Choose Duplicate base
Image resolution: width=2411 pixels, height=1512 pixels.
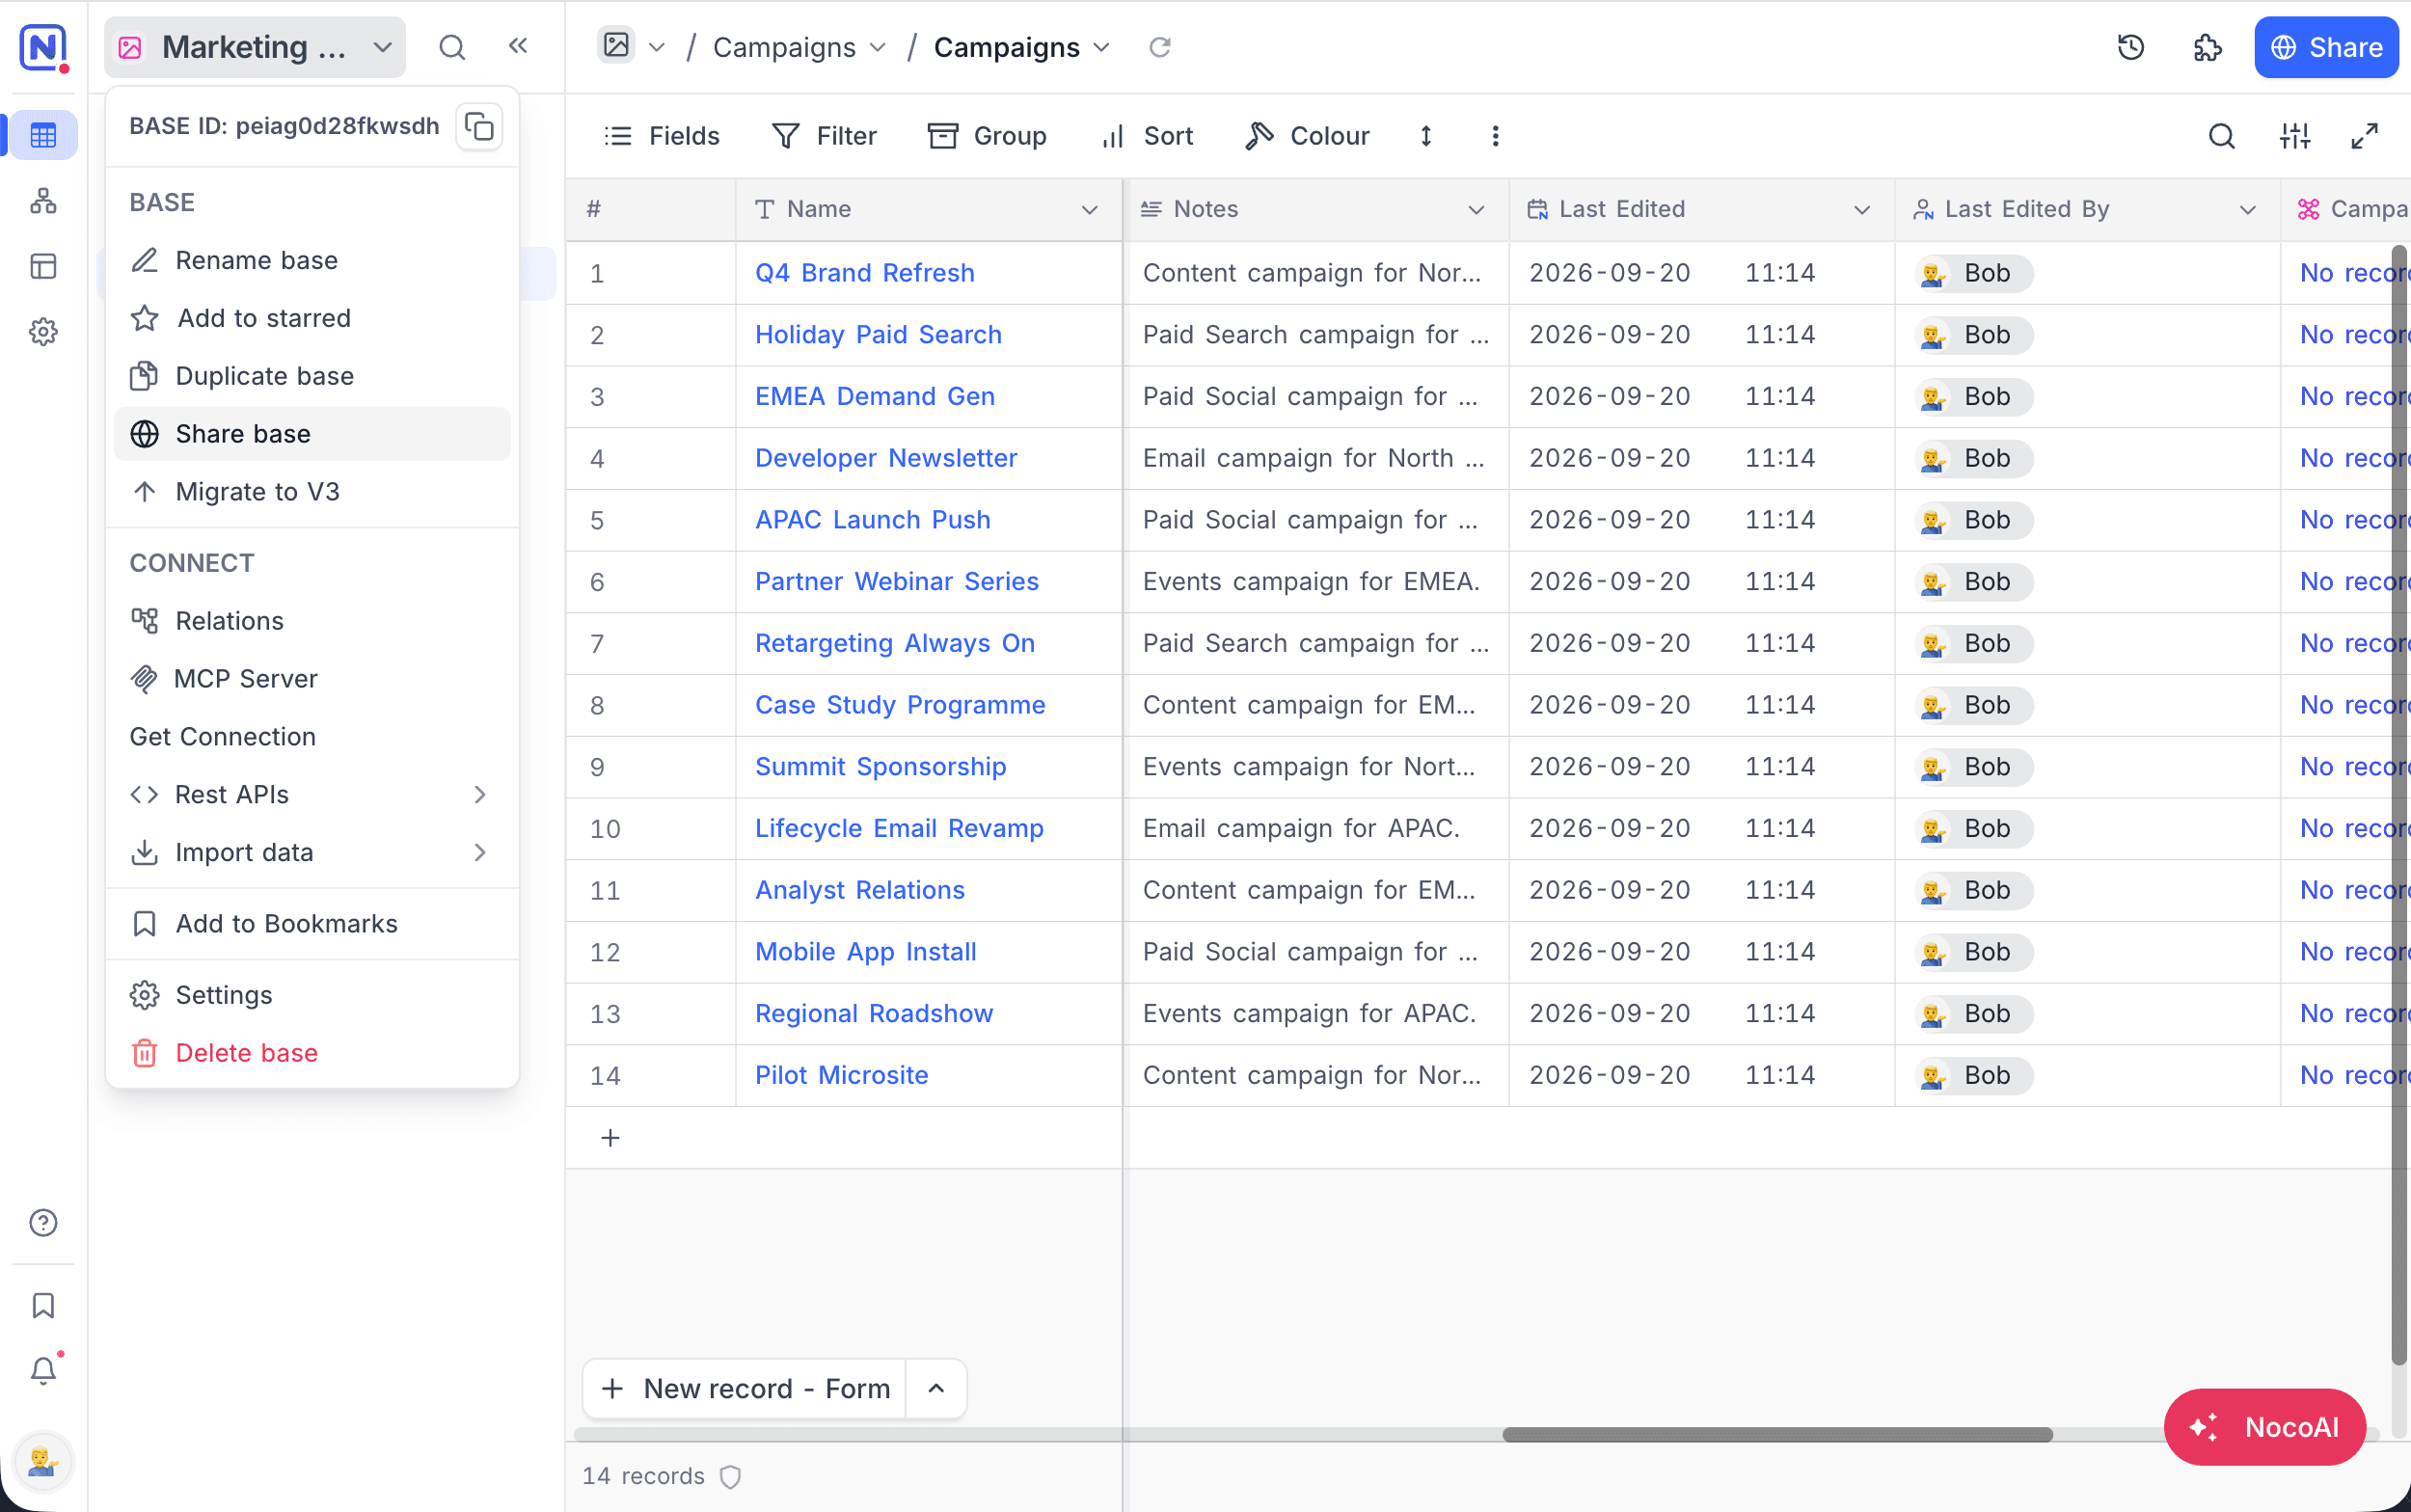point(312,376)
